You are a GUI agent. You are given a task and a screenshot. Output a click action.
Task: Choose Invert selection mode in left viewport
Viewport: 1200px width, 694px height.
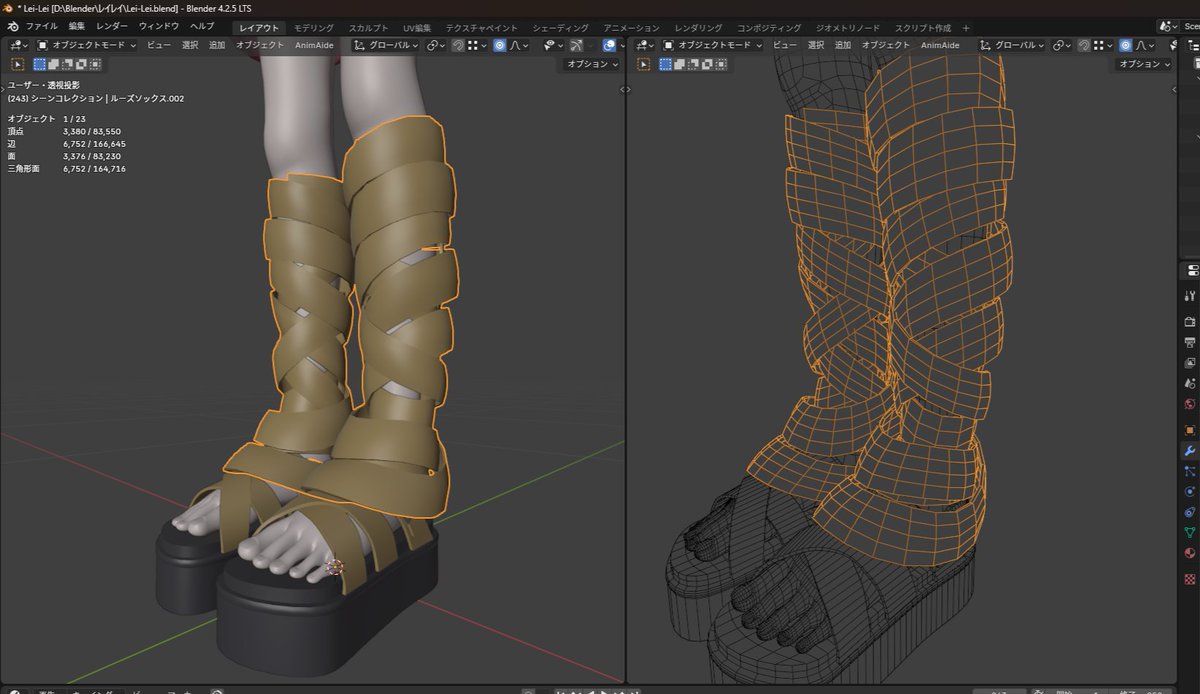[x=81, y=64]
